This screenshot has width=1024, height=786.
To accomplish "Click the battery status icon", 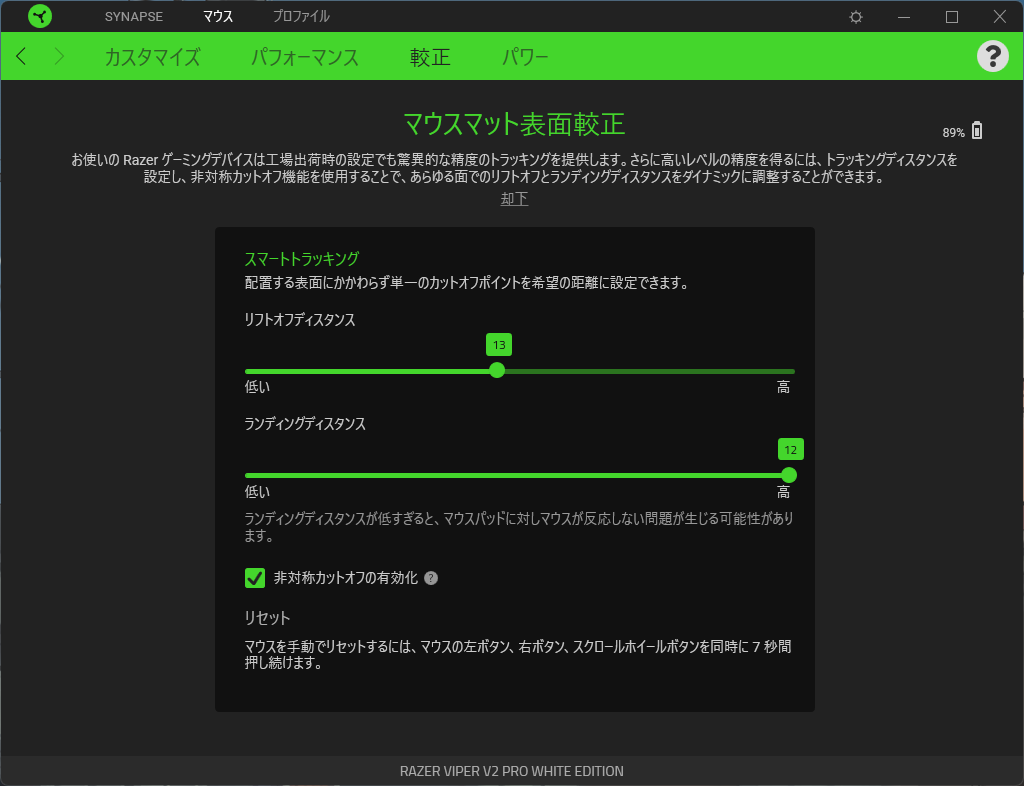I will coord(976,131).
